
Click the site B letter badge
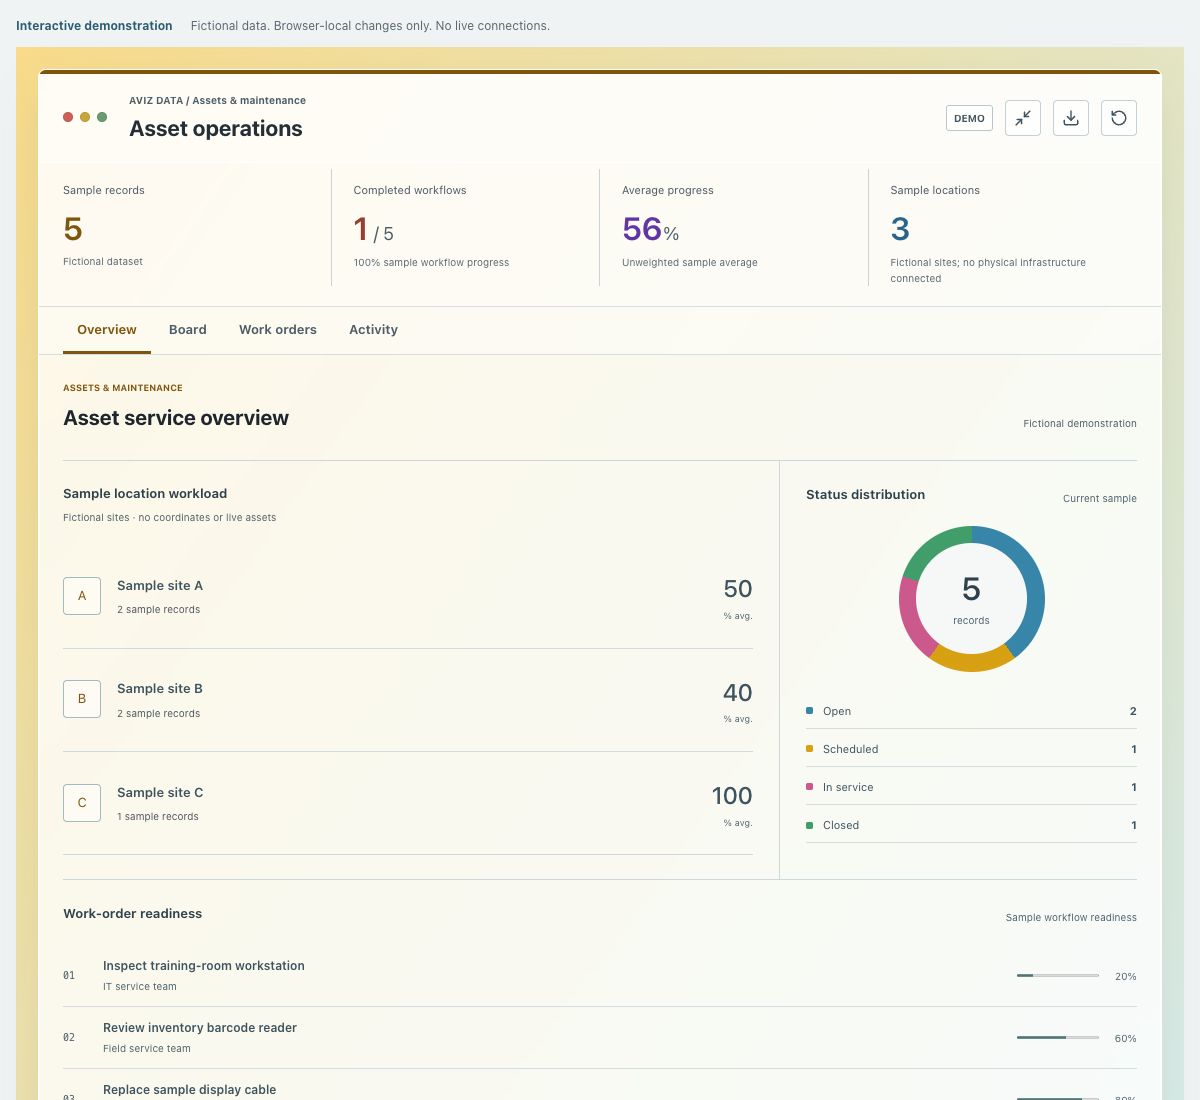pos(82,699)
